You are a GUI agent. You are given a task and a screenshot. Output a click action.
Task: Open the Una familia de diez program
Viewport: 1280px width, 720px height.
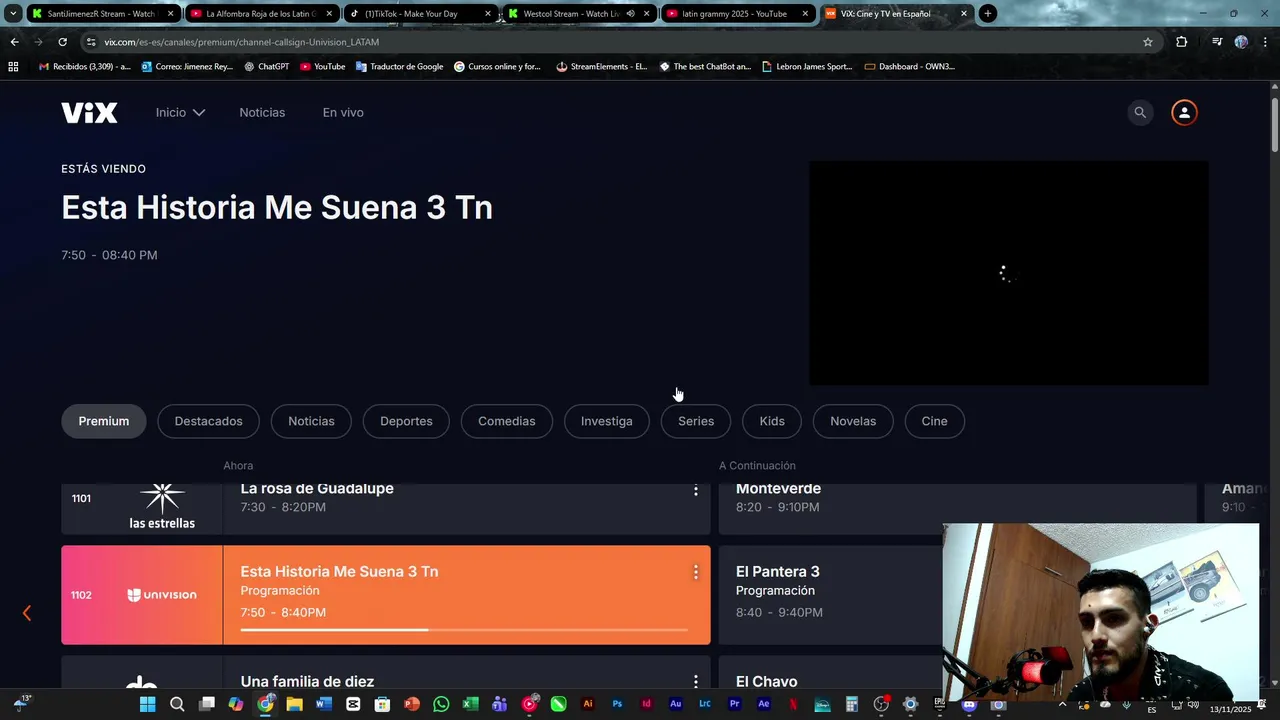pyautogui.click(x=467, y=672)
